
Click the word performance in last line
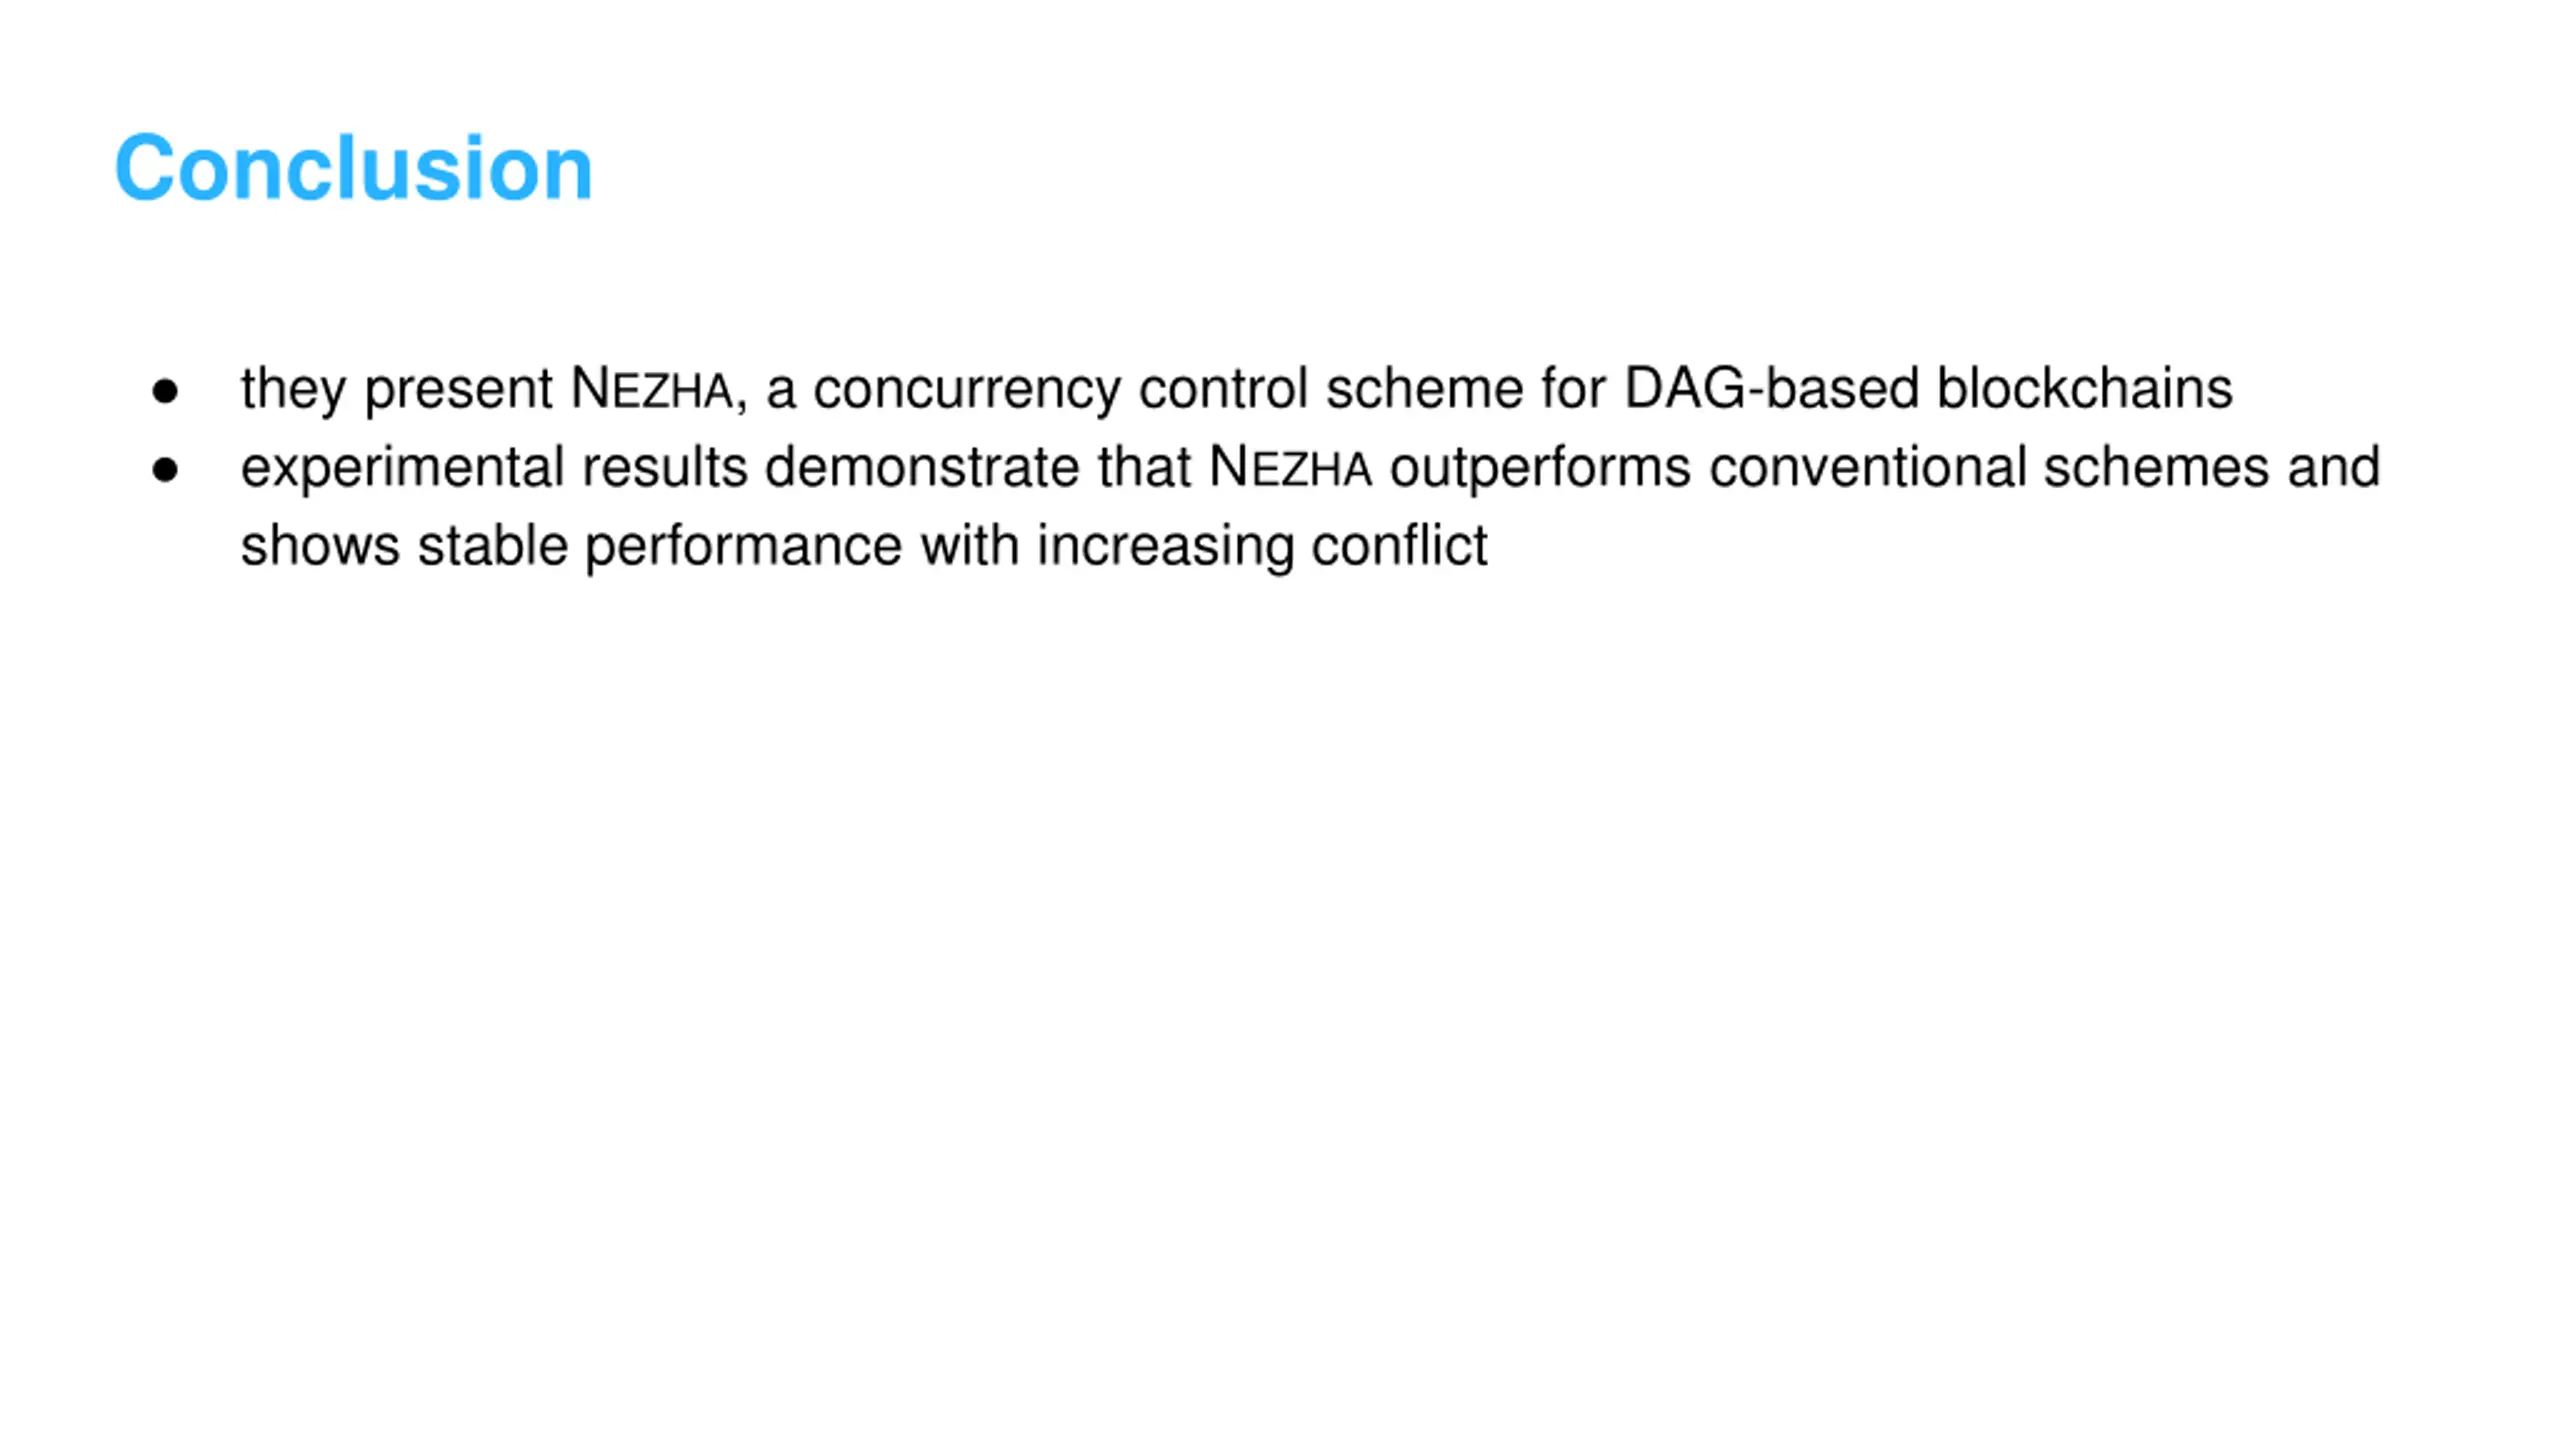[x=743, y=547]
